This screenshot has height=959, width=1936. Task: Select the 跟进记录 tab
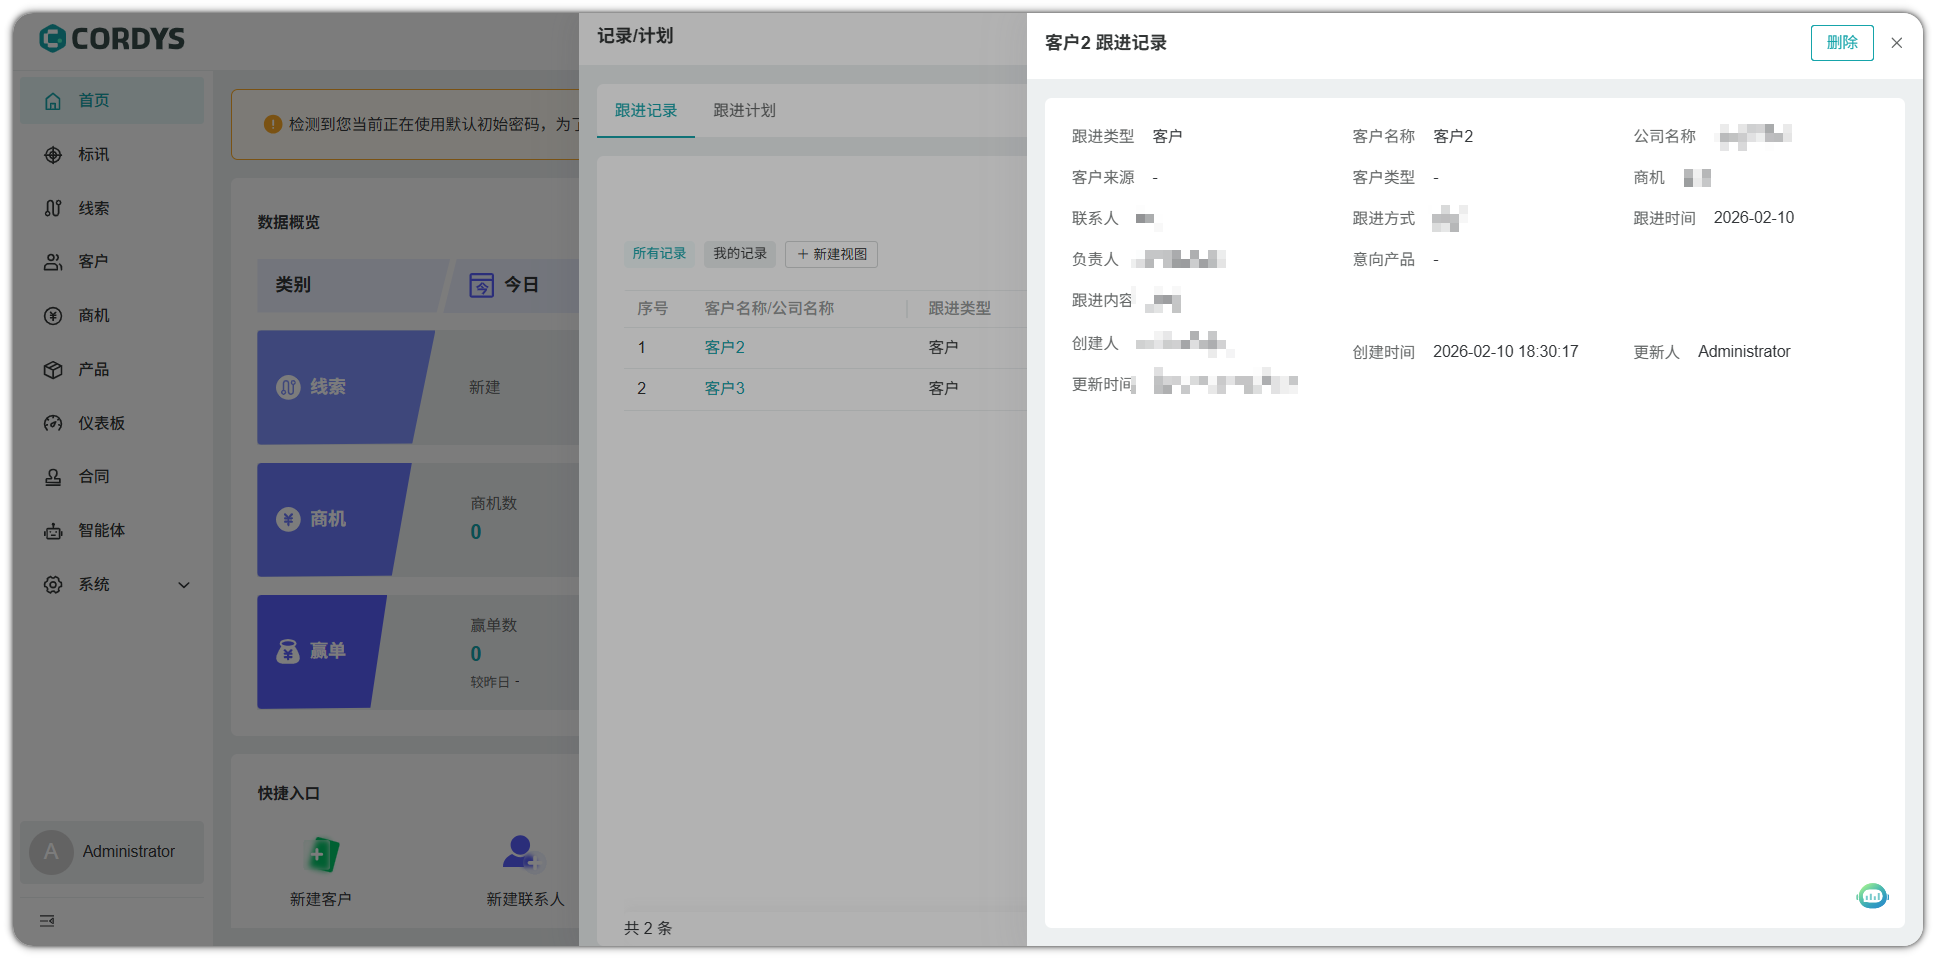coord(645,110)
